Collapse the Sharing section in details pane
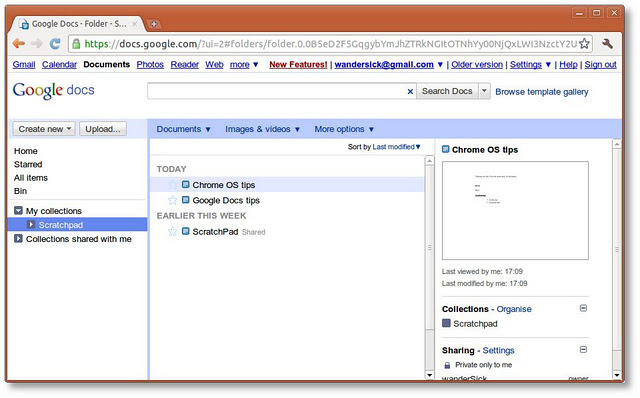640x398 pixels. (x=583, y=349)
